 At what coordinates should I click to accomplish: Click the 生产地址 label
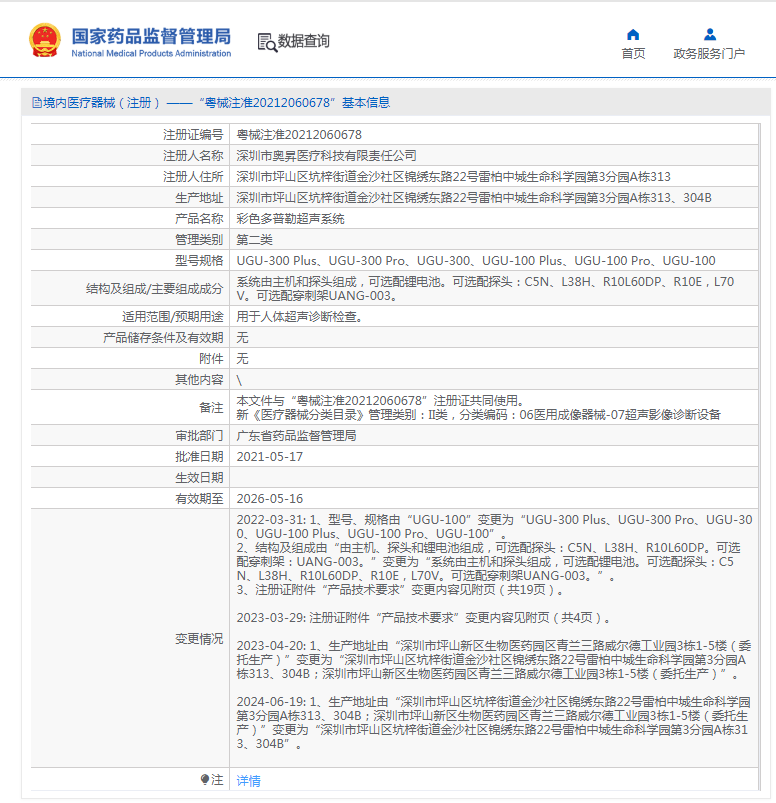coord(199,198)
